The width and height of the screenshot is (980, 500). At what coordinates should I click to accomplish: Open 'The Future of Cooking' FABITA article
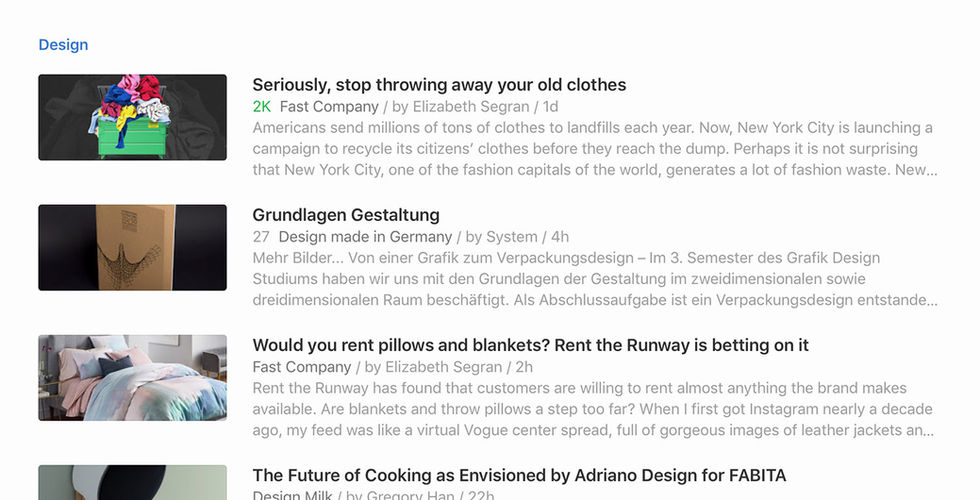pos(519,475)
